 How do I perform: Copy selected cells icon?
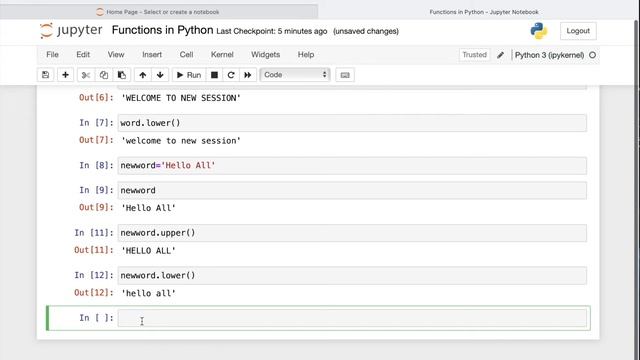click(x=104, y=75)
